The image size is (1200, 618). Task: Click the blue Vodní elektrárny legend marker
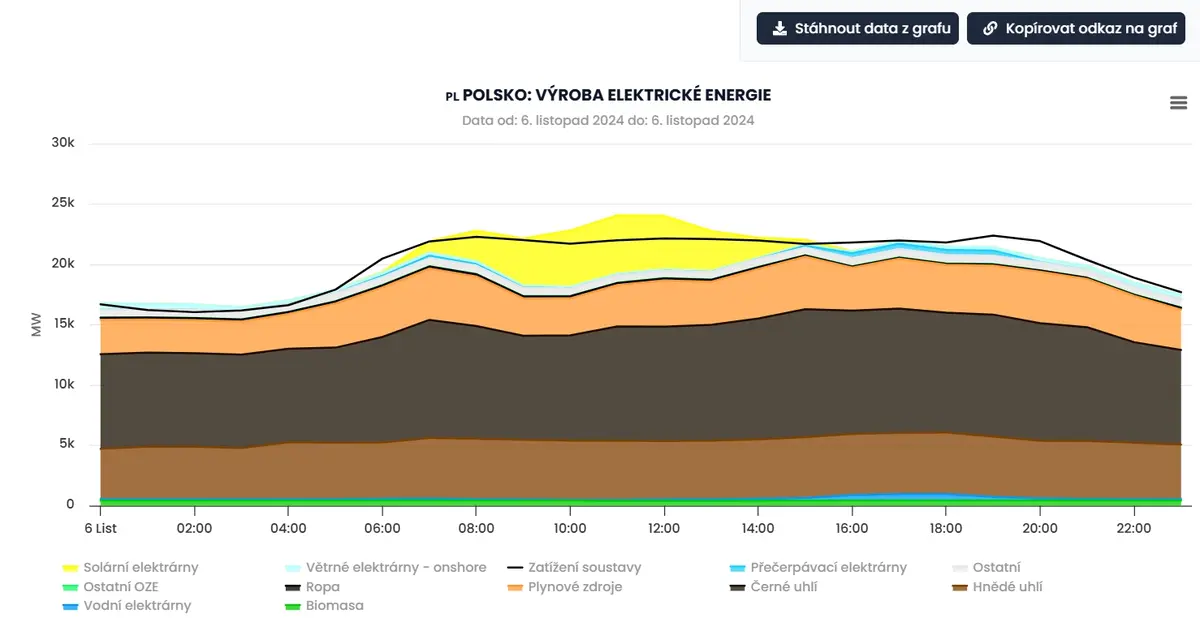tap(71, 606)
